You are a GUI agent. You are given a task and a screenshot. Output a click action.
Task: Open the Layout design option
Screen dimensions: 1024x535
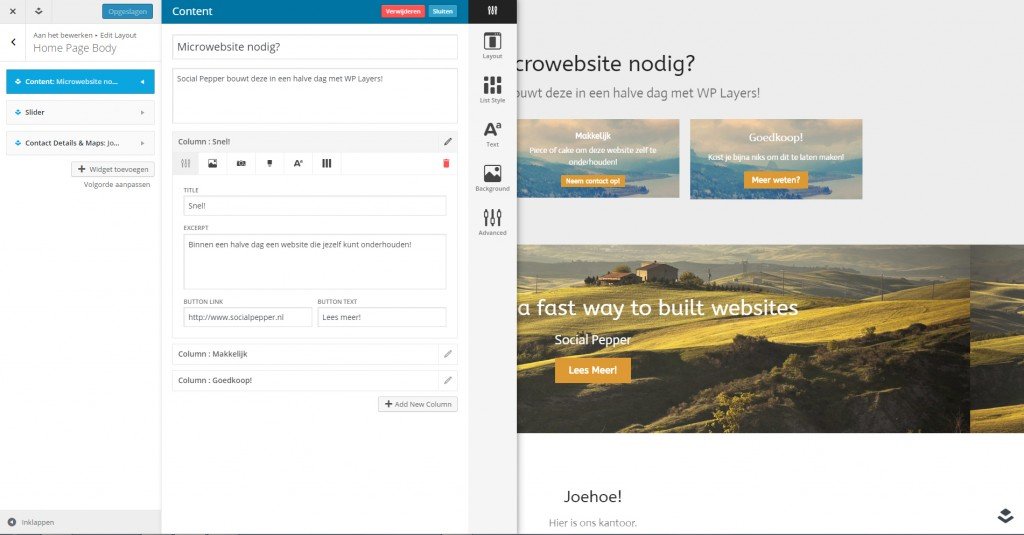pyautogui.click(x=492, y=46)
